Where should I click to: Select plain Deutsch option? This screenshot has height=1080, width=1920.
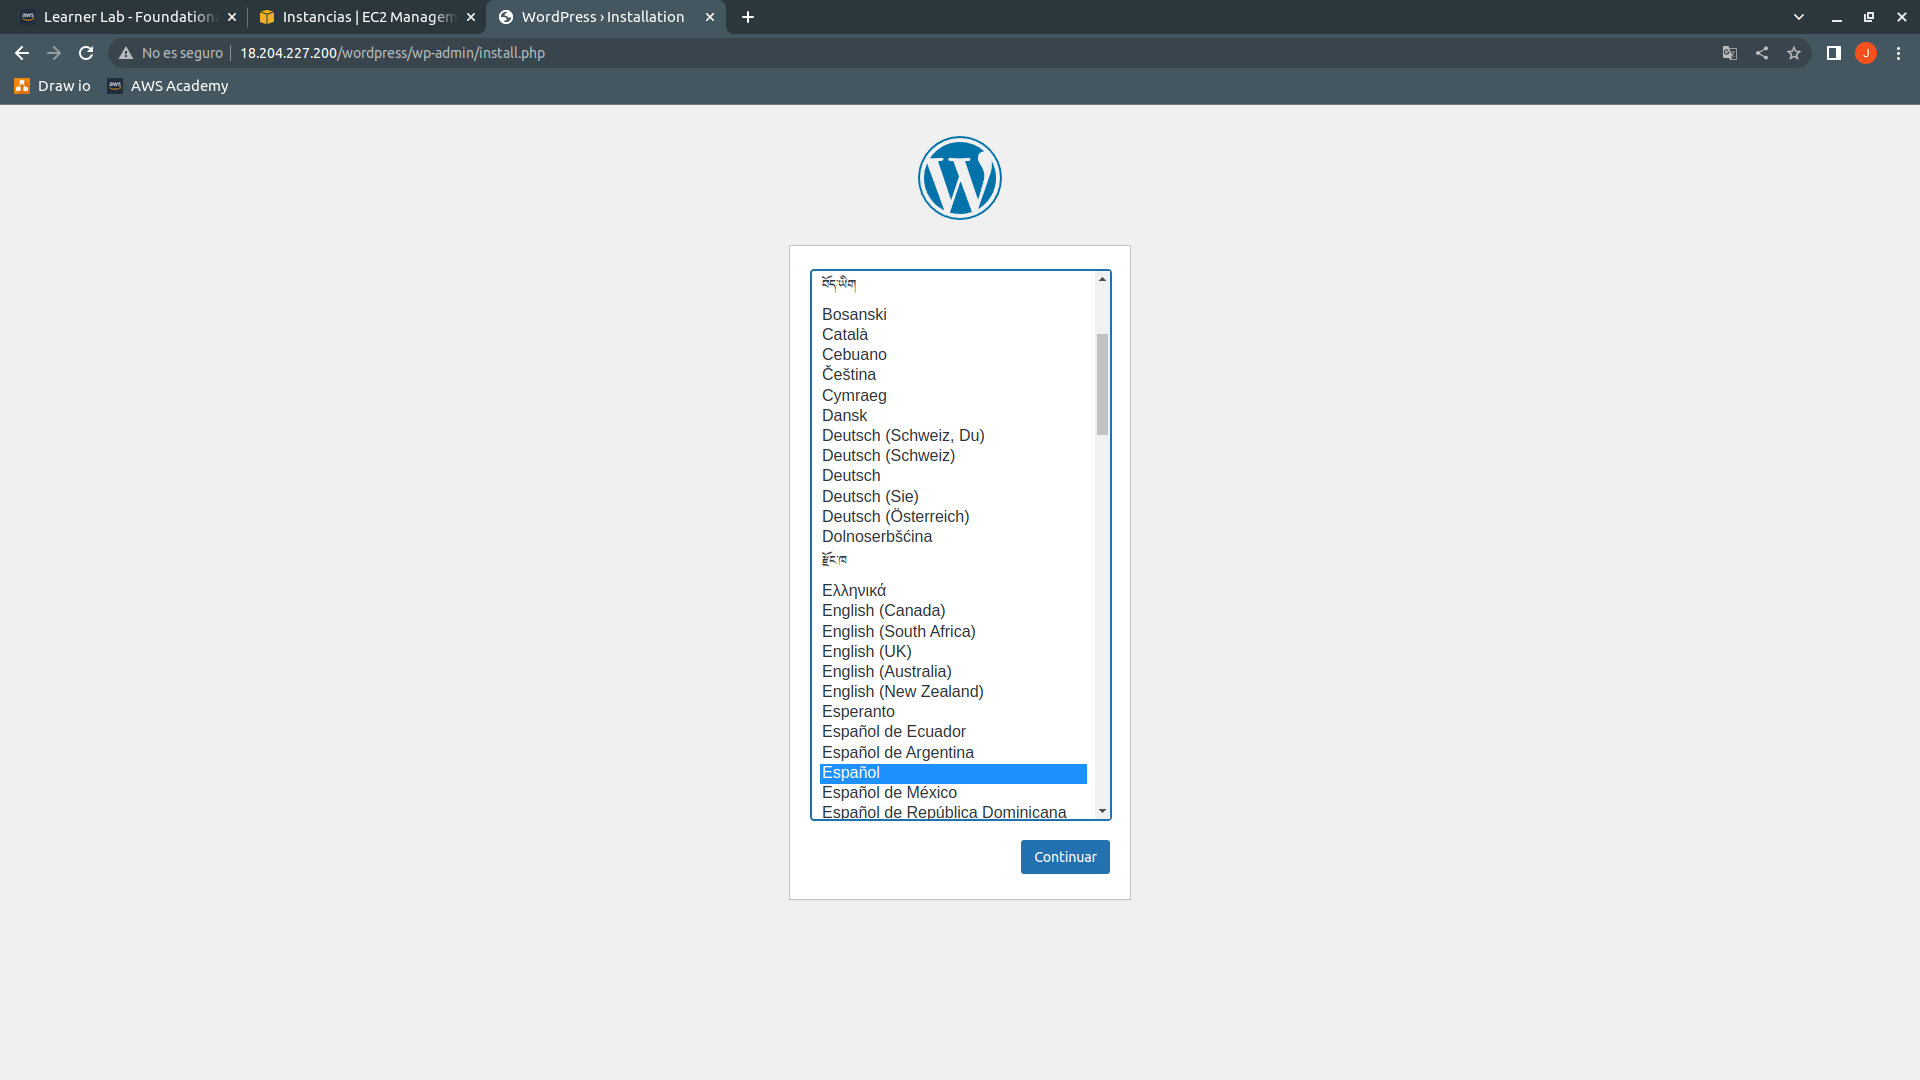tap(953, 475)
